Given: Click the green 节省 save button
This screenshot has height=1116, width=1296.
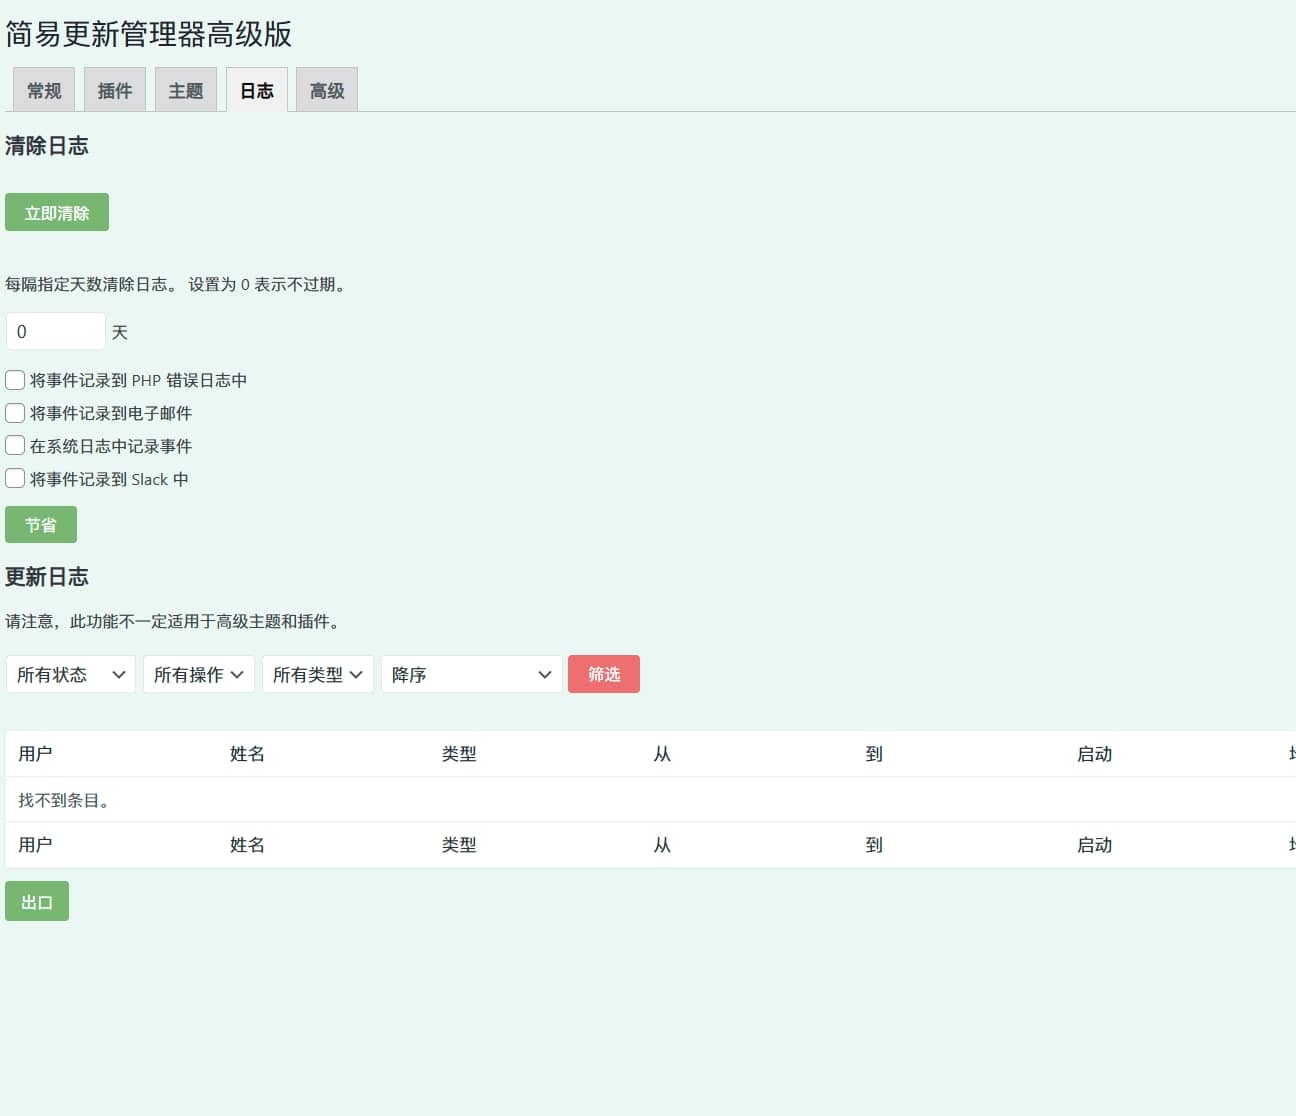Looking at the screenshot, I should point(41,525).
